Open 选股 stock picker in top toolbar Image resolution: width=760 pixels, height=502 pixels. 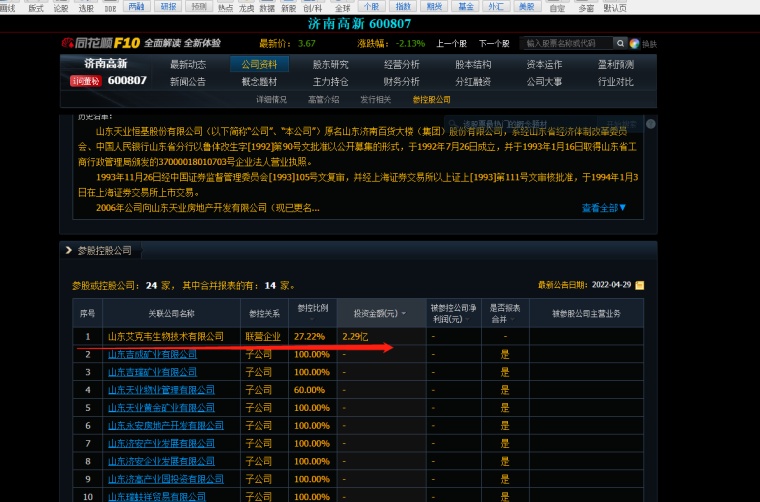coord(86,7)
